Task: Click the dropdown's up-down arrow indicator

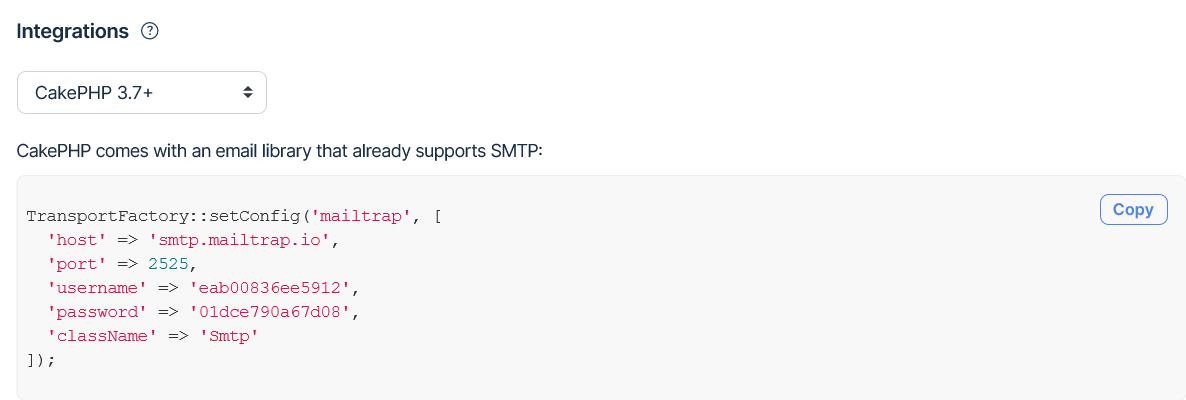Action: pyautogui.click(x=247, y=92)
